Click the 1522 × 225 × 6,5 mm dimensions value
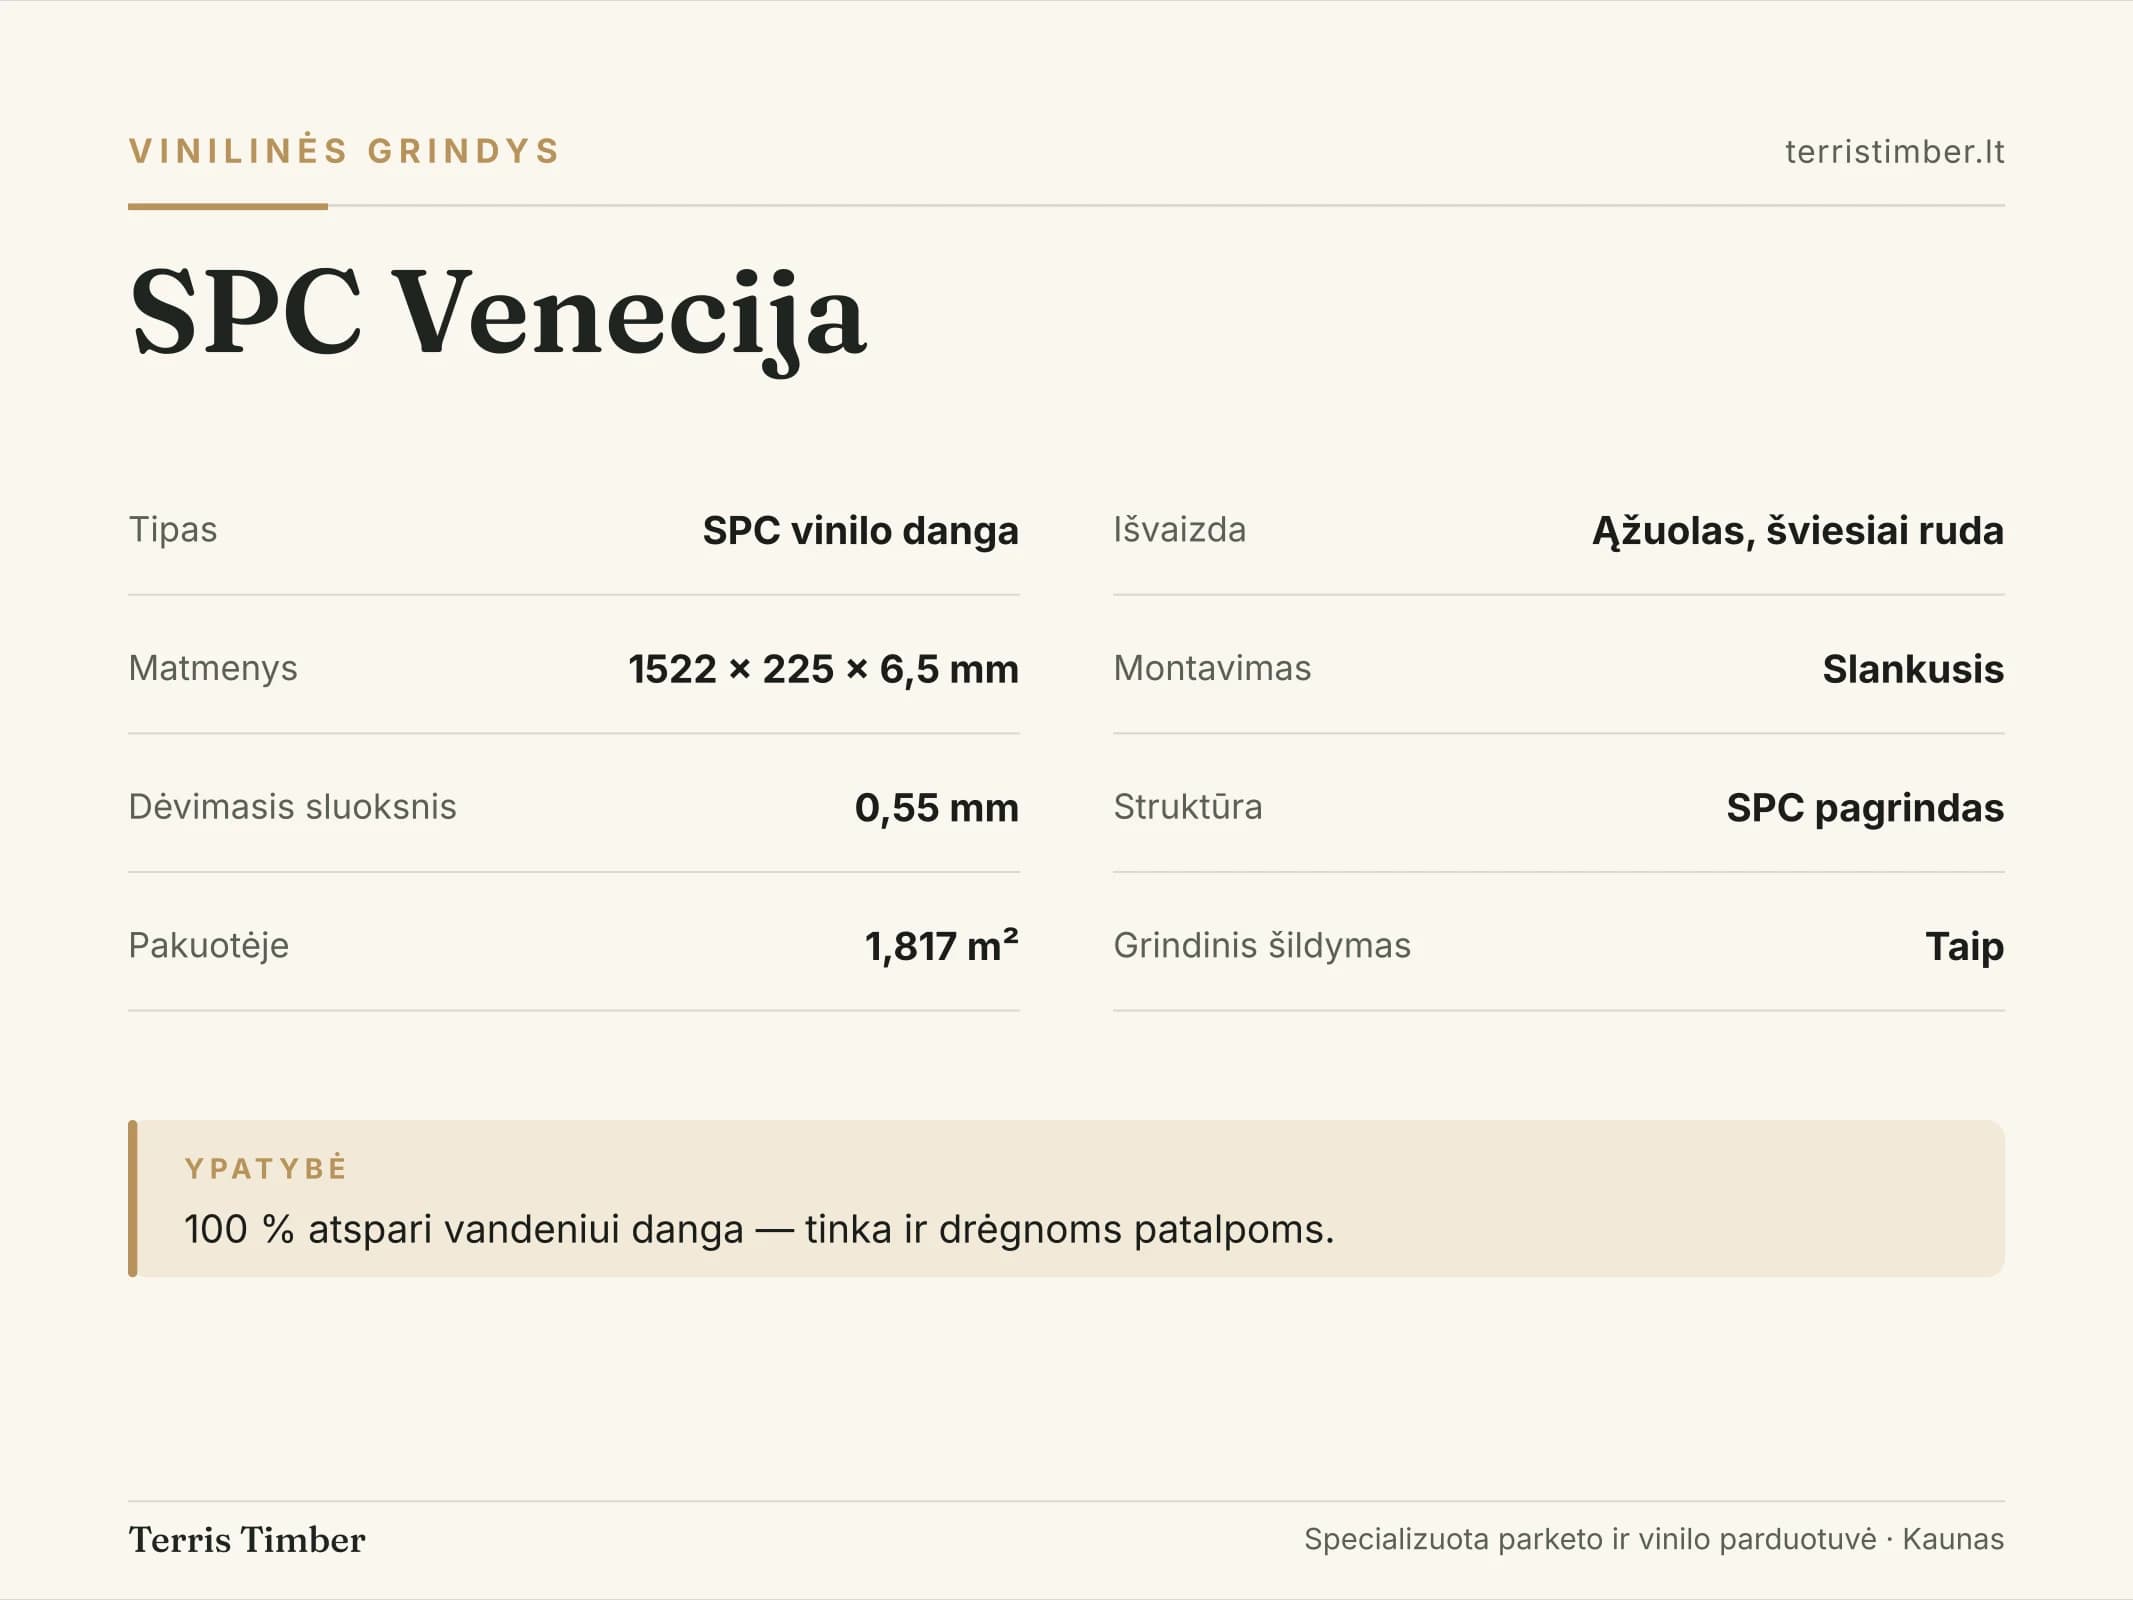Screen dimensions: 2133x1600 coord(823,669)
